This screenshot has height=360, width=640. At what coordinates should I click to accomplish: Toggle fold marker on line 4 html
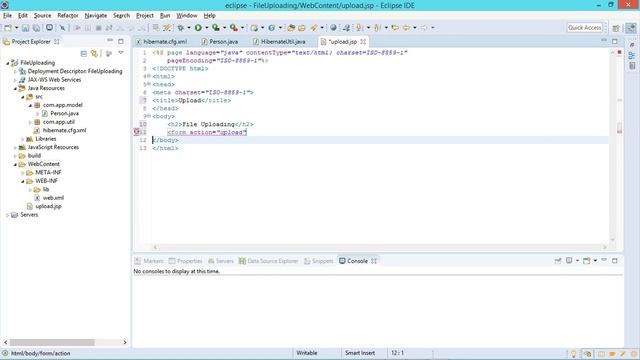(149, 76)
